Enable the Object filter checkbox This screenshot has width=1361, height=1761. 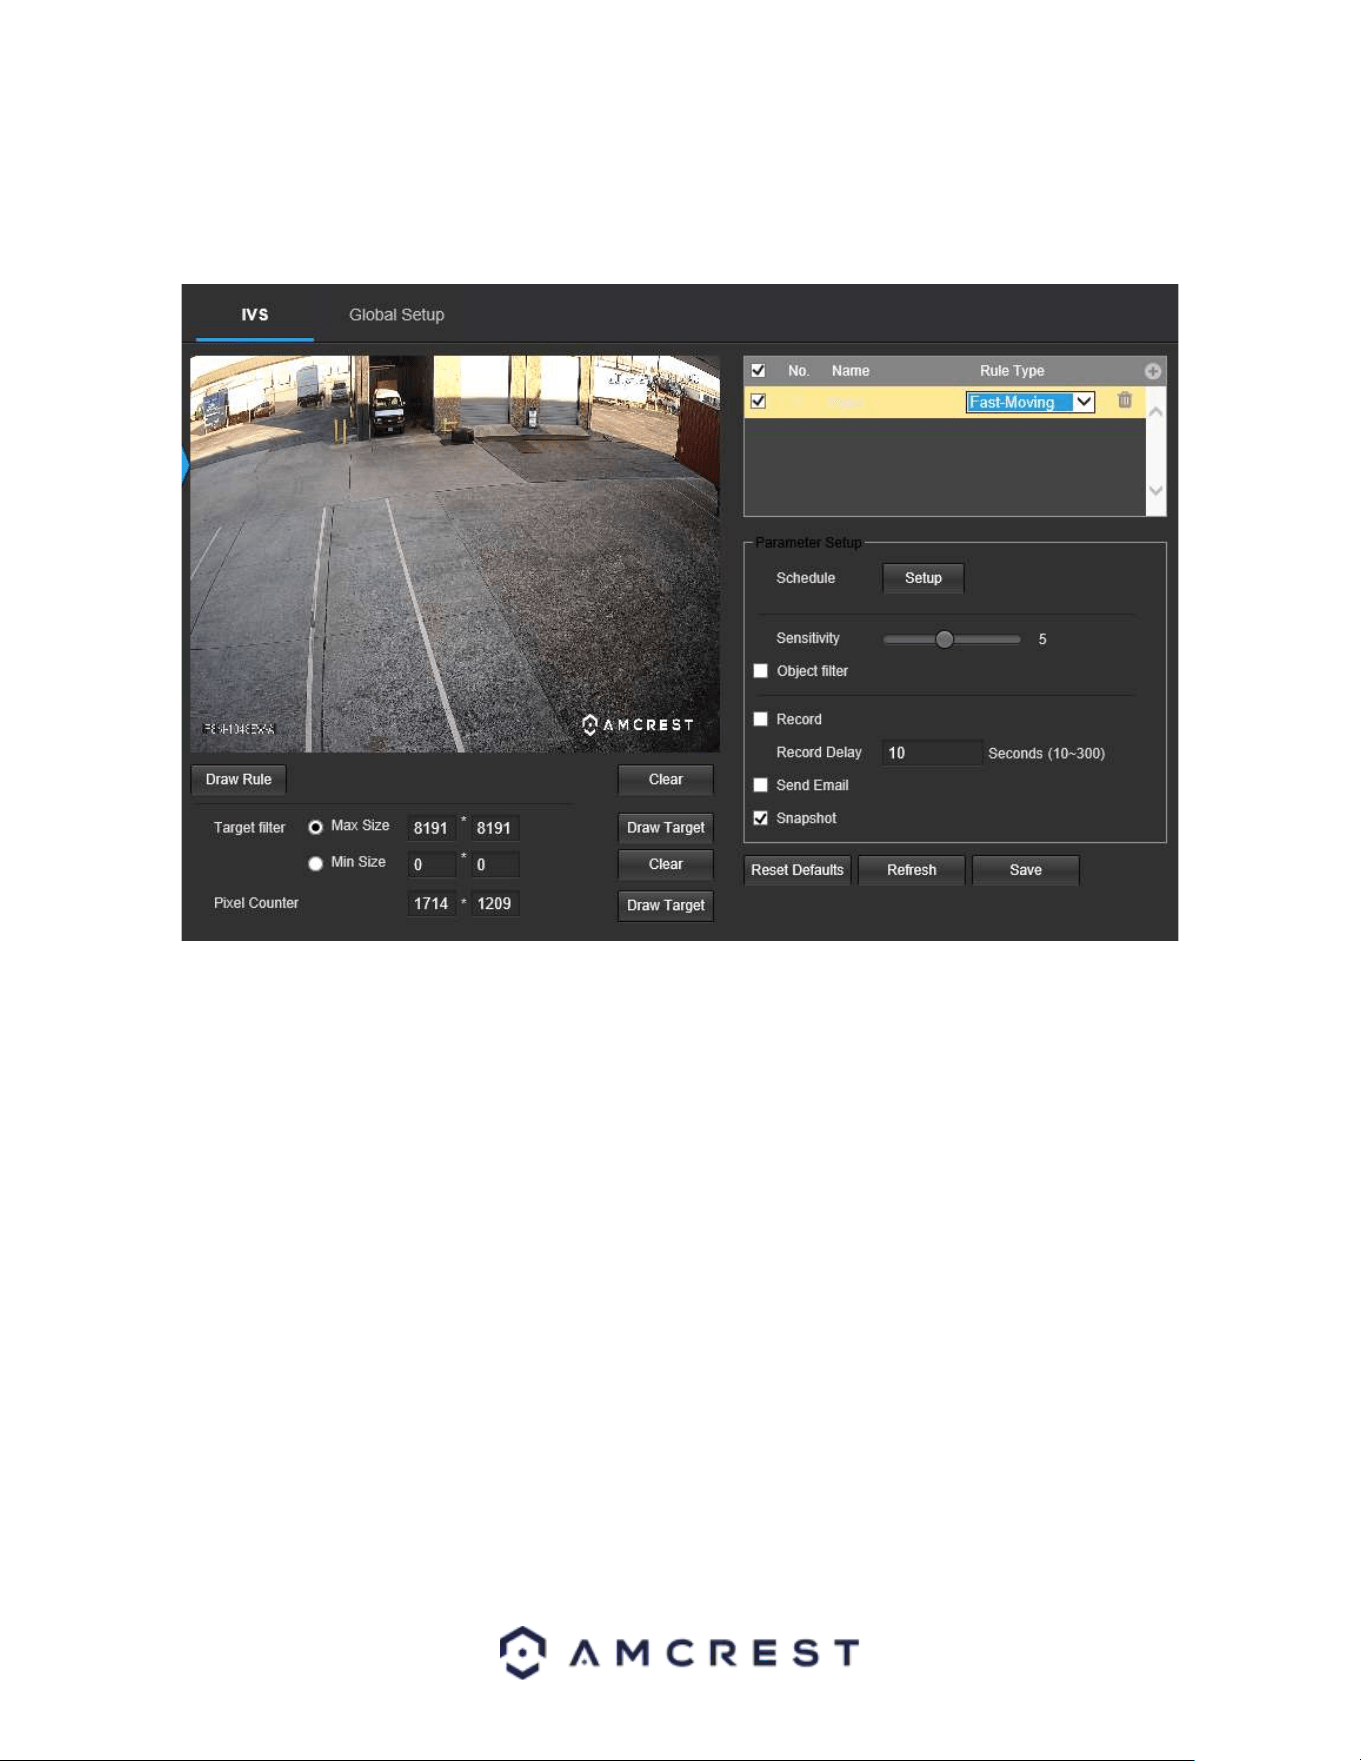pos(760,671)
